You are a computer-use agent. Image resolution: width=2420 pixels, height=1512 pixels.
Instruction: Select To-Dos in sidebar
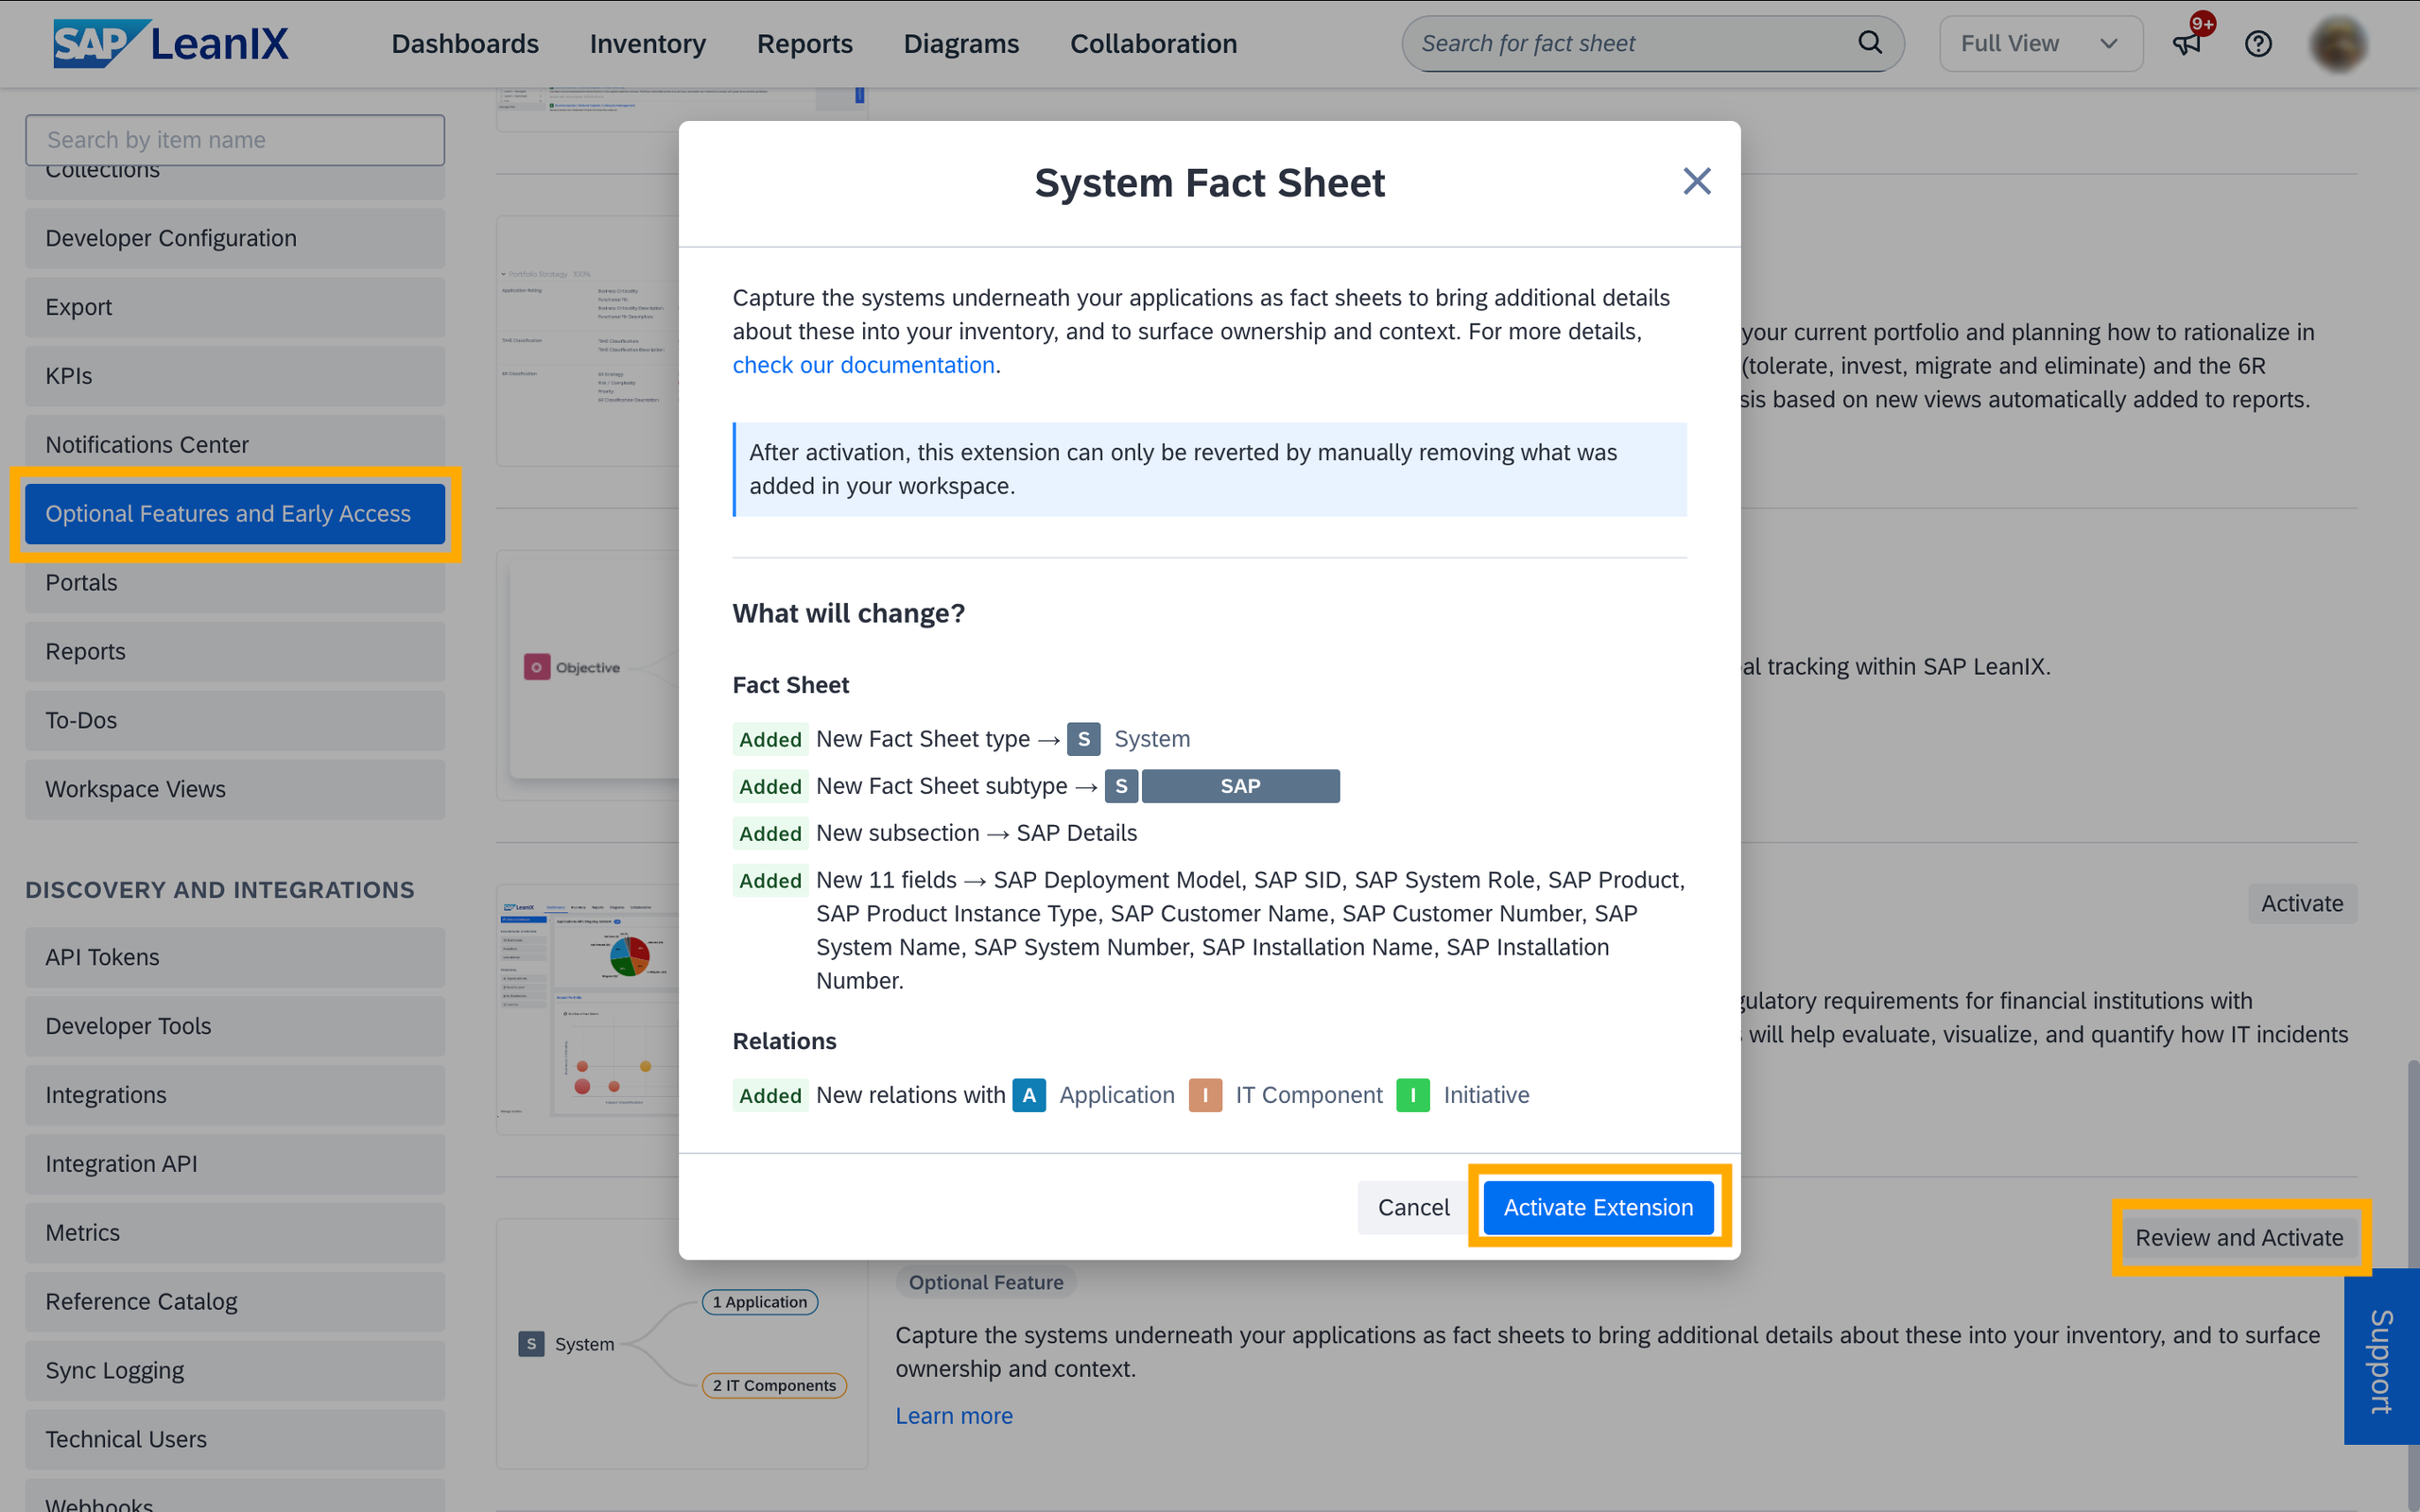[x=235, y=720]
